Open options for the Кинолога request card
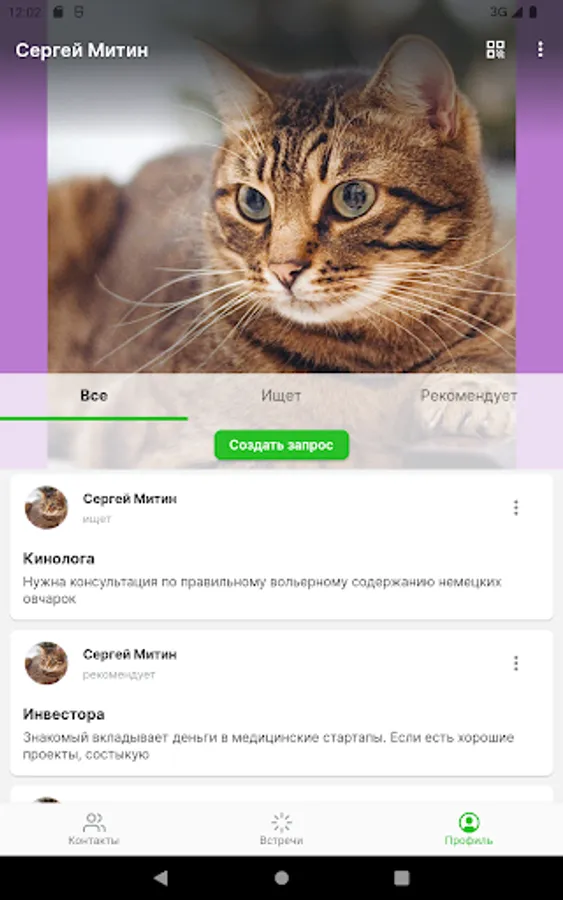Image resolution: width=563 pixels, height=900 pixels. [x=515, y=507]
